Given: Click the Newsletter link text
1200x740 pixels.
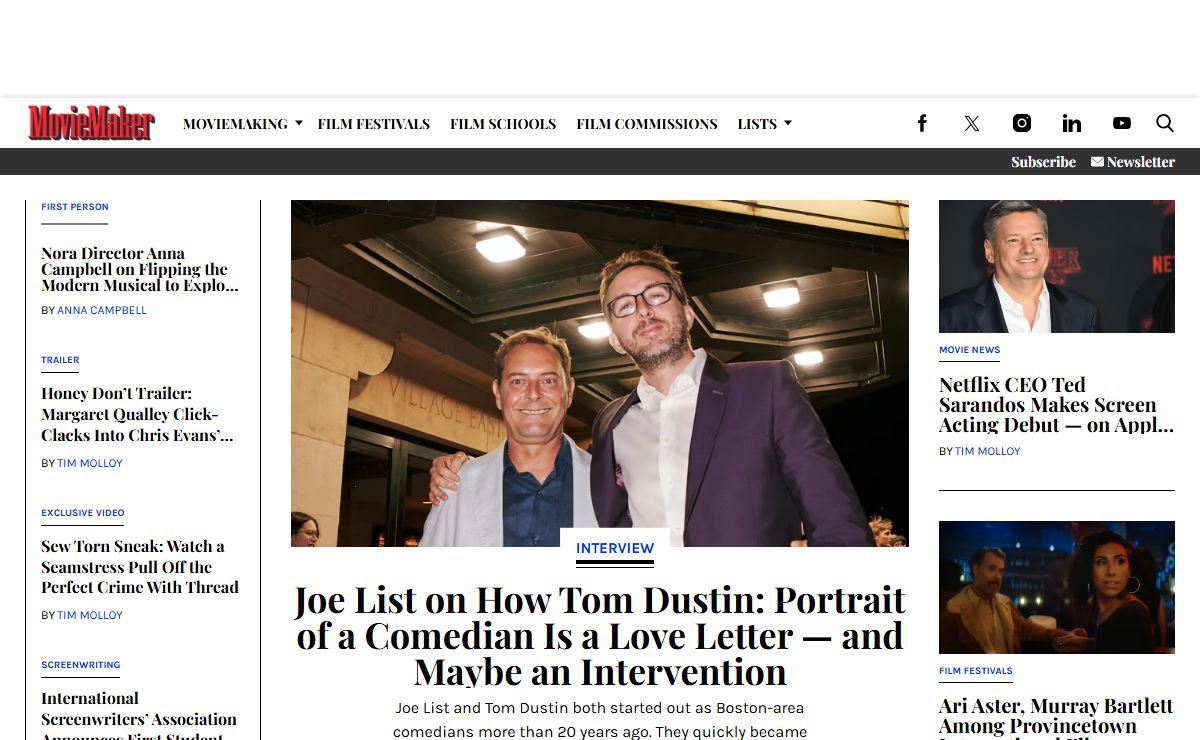Looking at the screenshot, I should coord(1141,162).
